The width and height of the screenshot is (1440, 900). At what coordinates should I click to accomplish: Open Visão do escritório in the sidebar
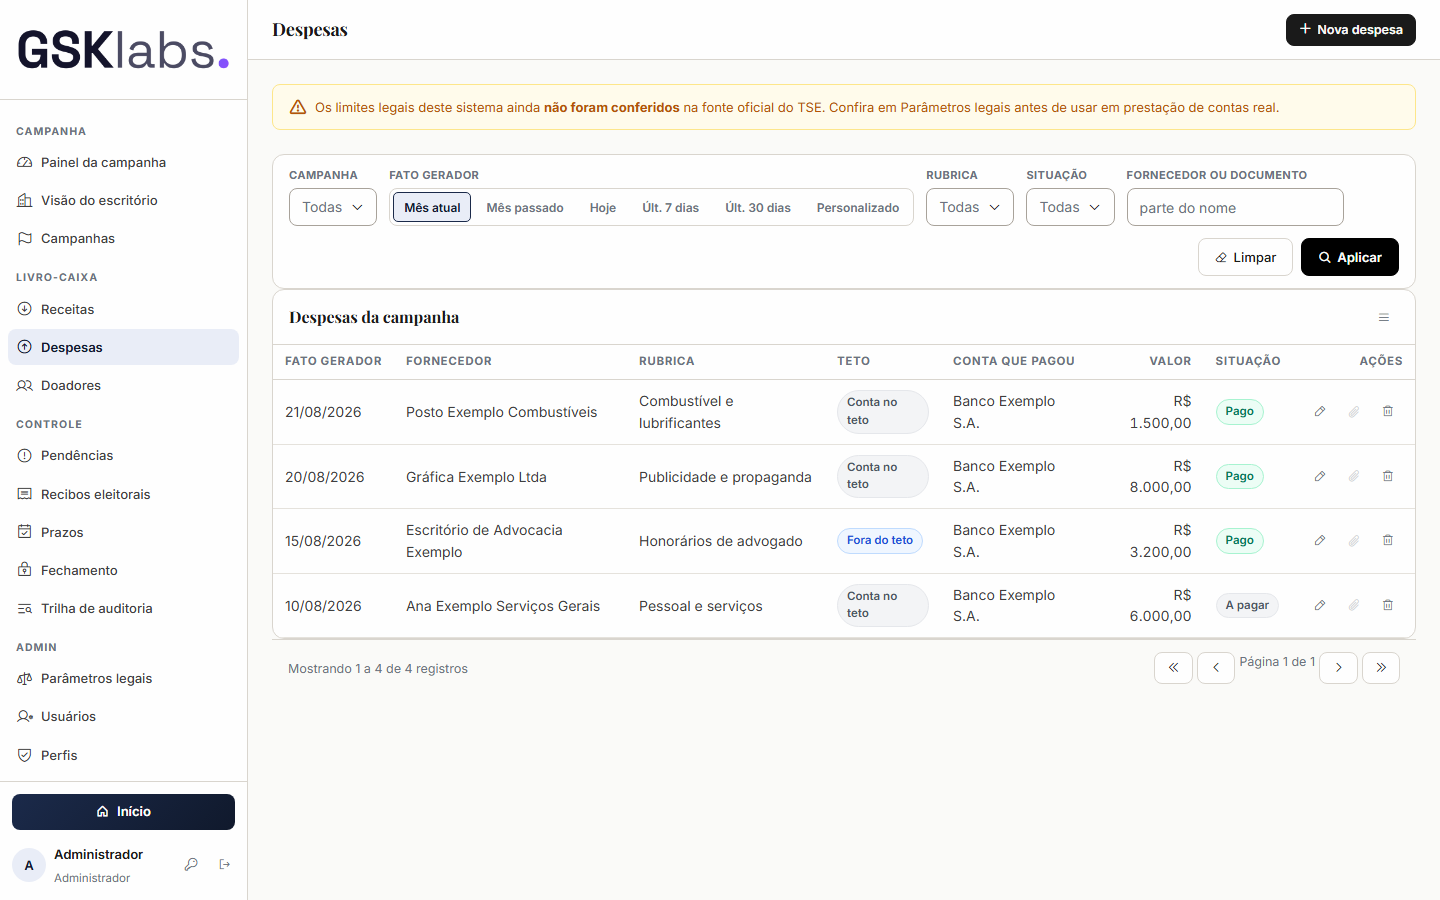coord(123,200)
